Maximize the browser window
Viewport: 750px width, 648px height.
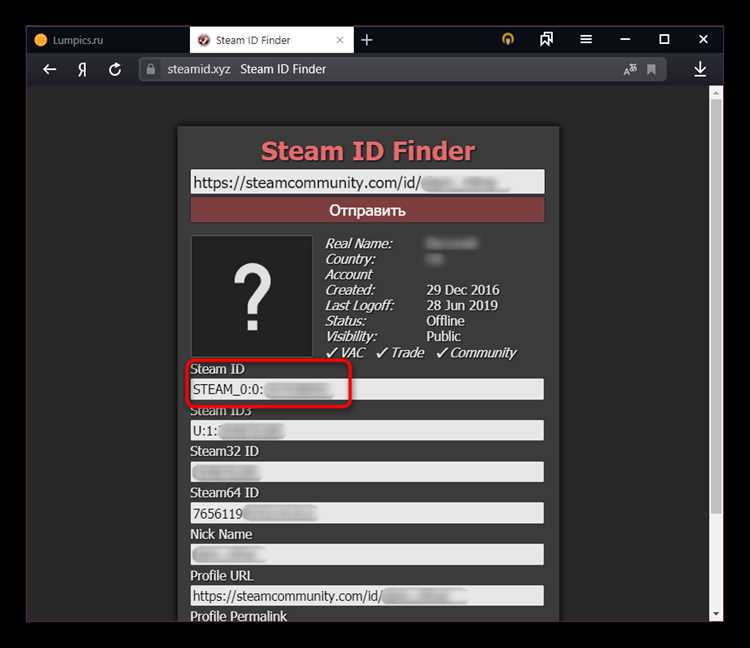[x=664, y=39]
